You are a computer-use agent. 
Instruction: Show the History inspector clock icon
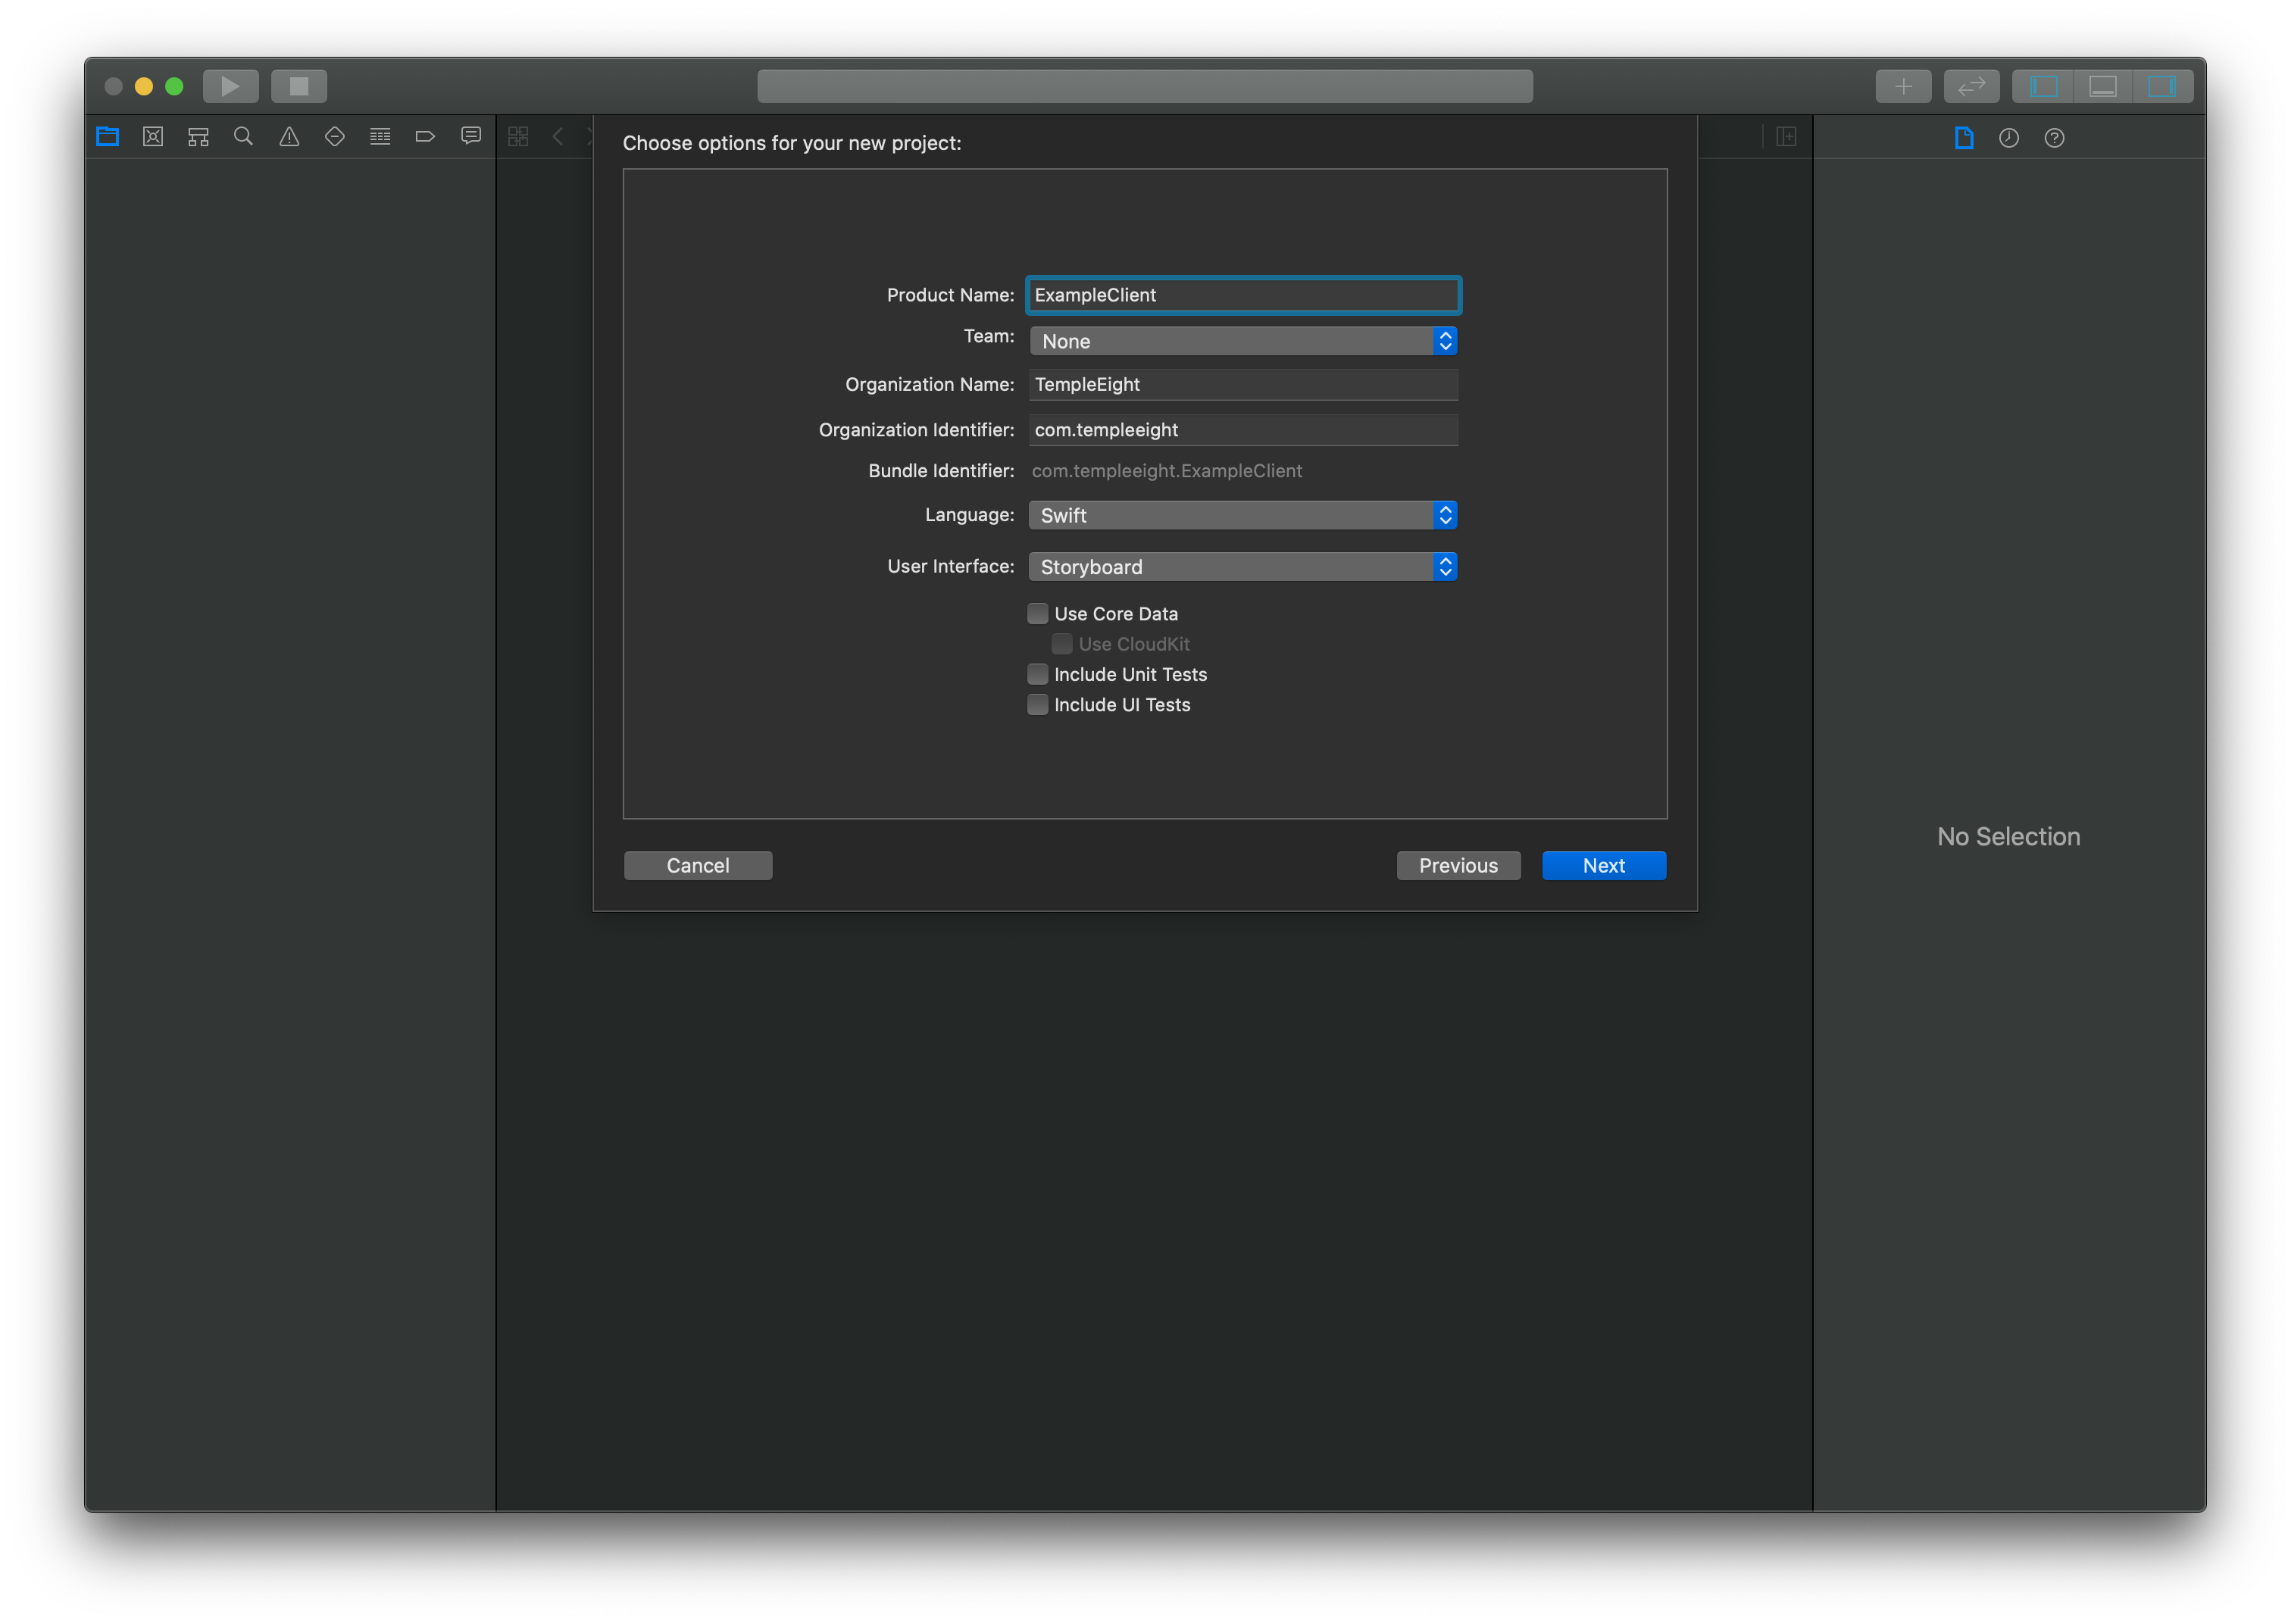coord(2009,138)
